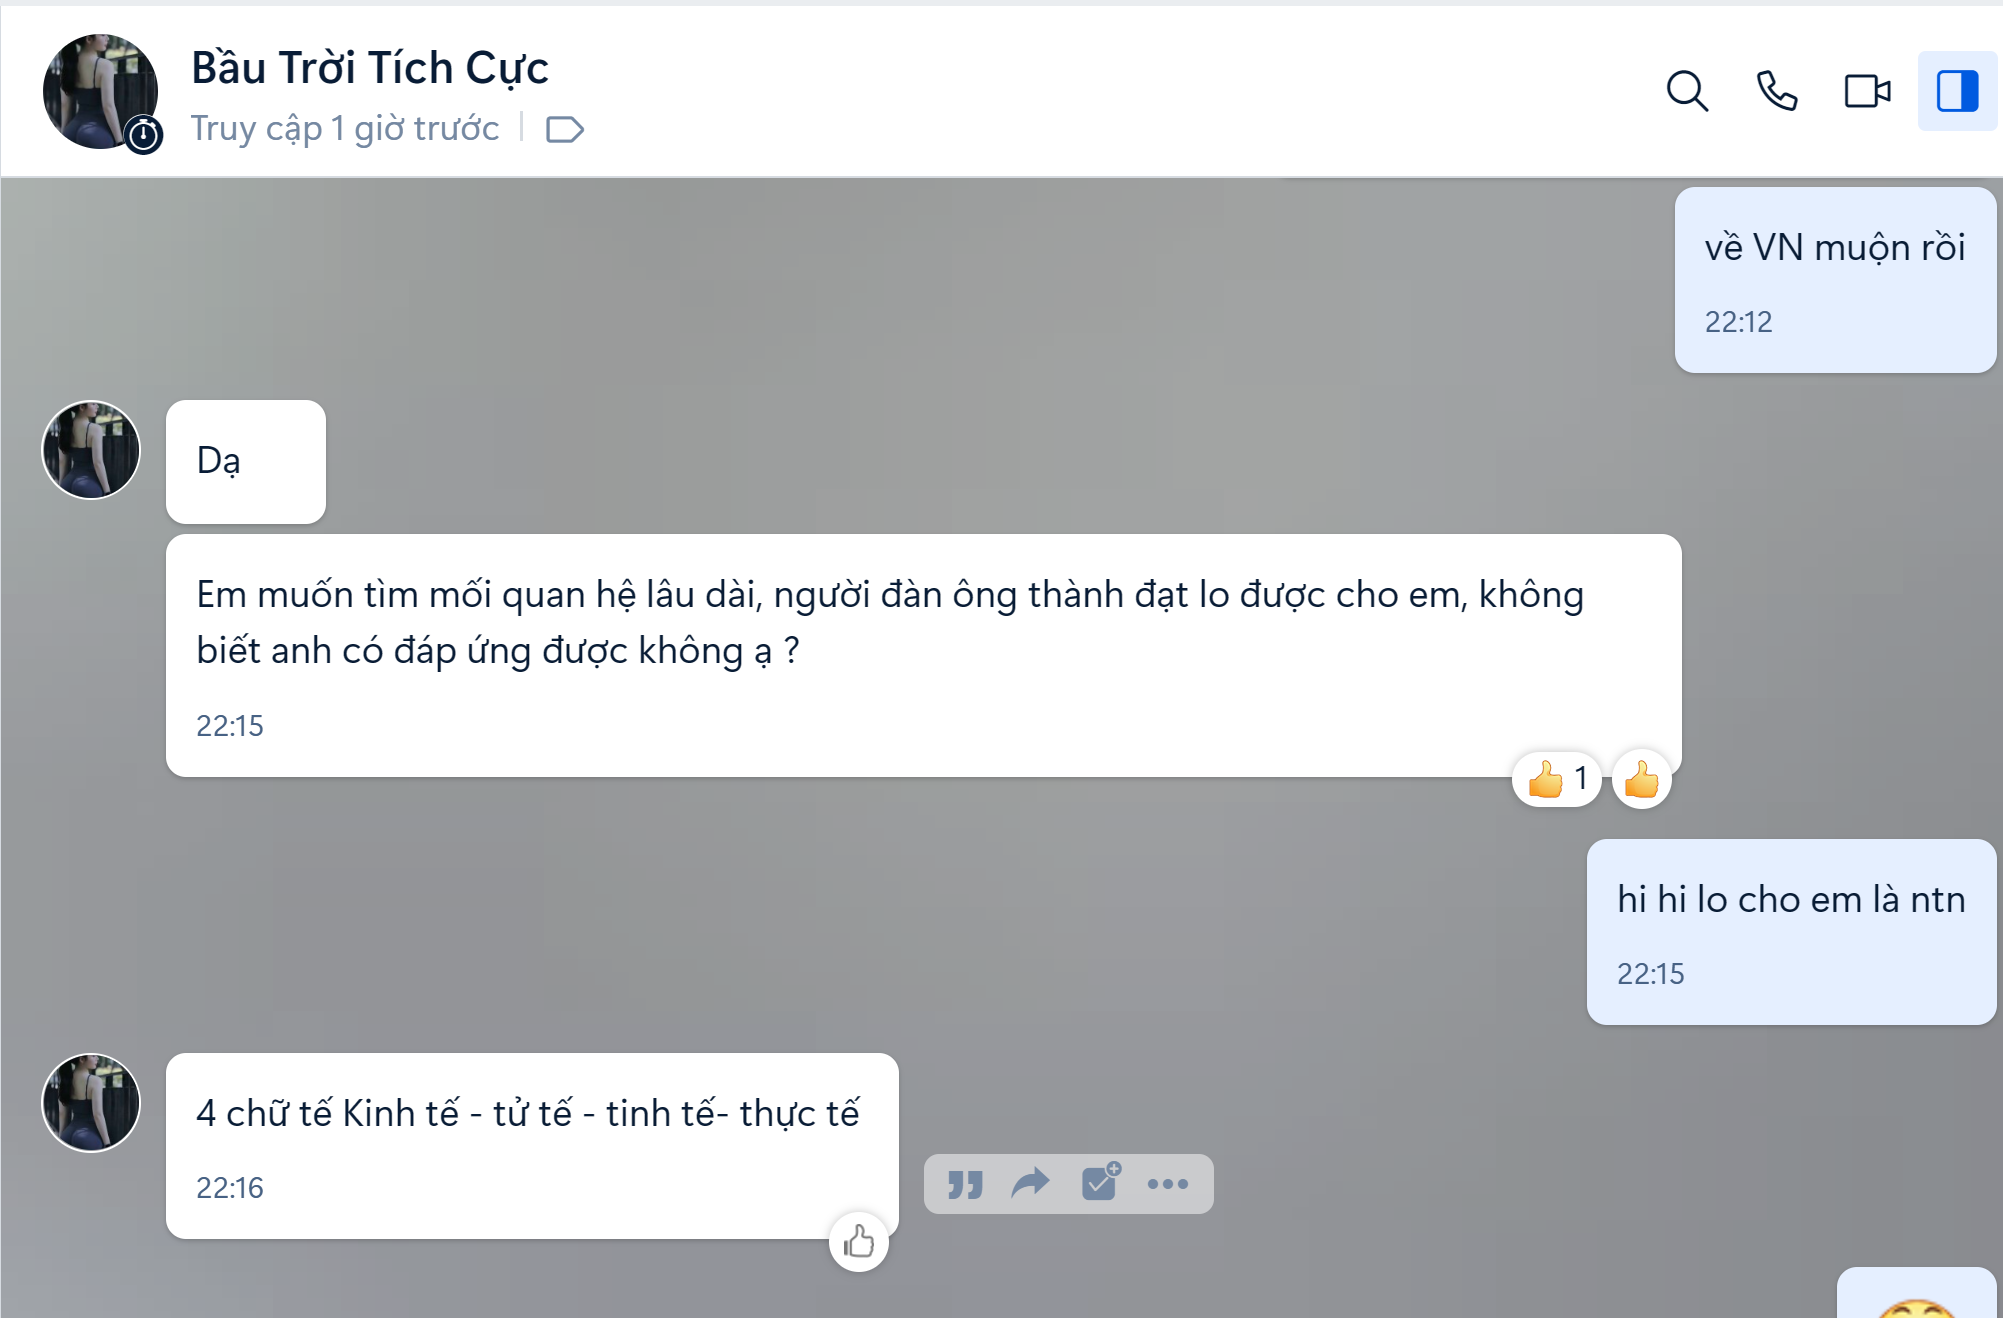Open the avatar next to the 22:16 message

point(91,1102)
